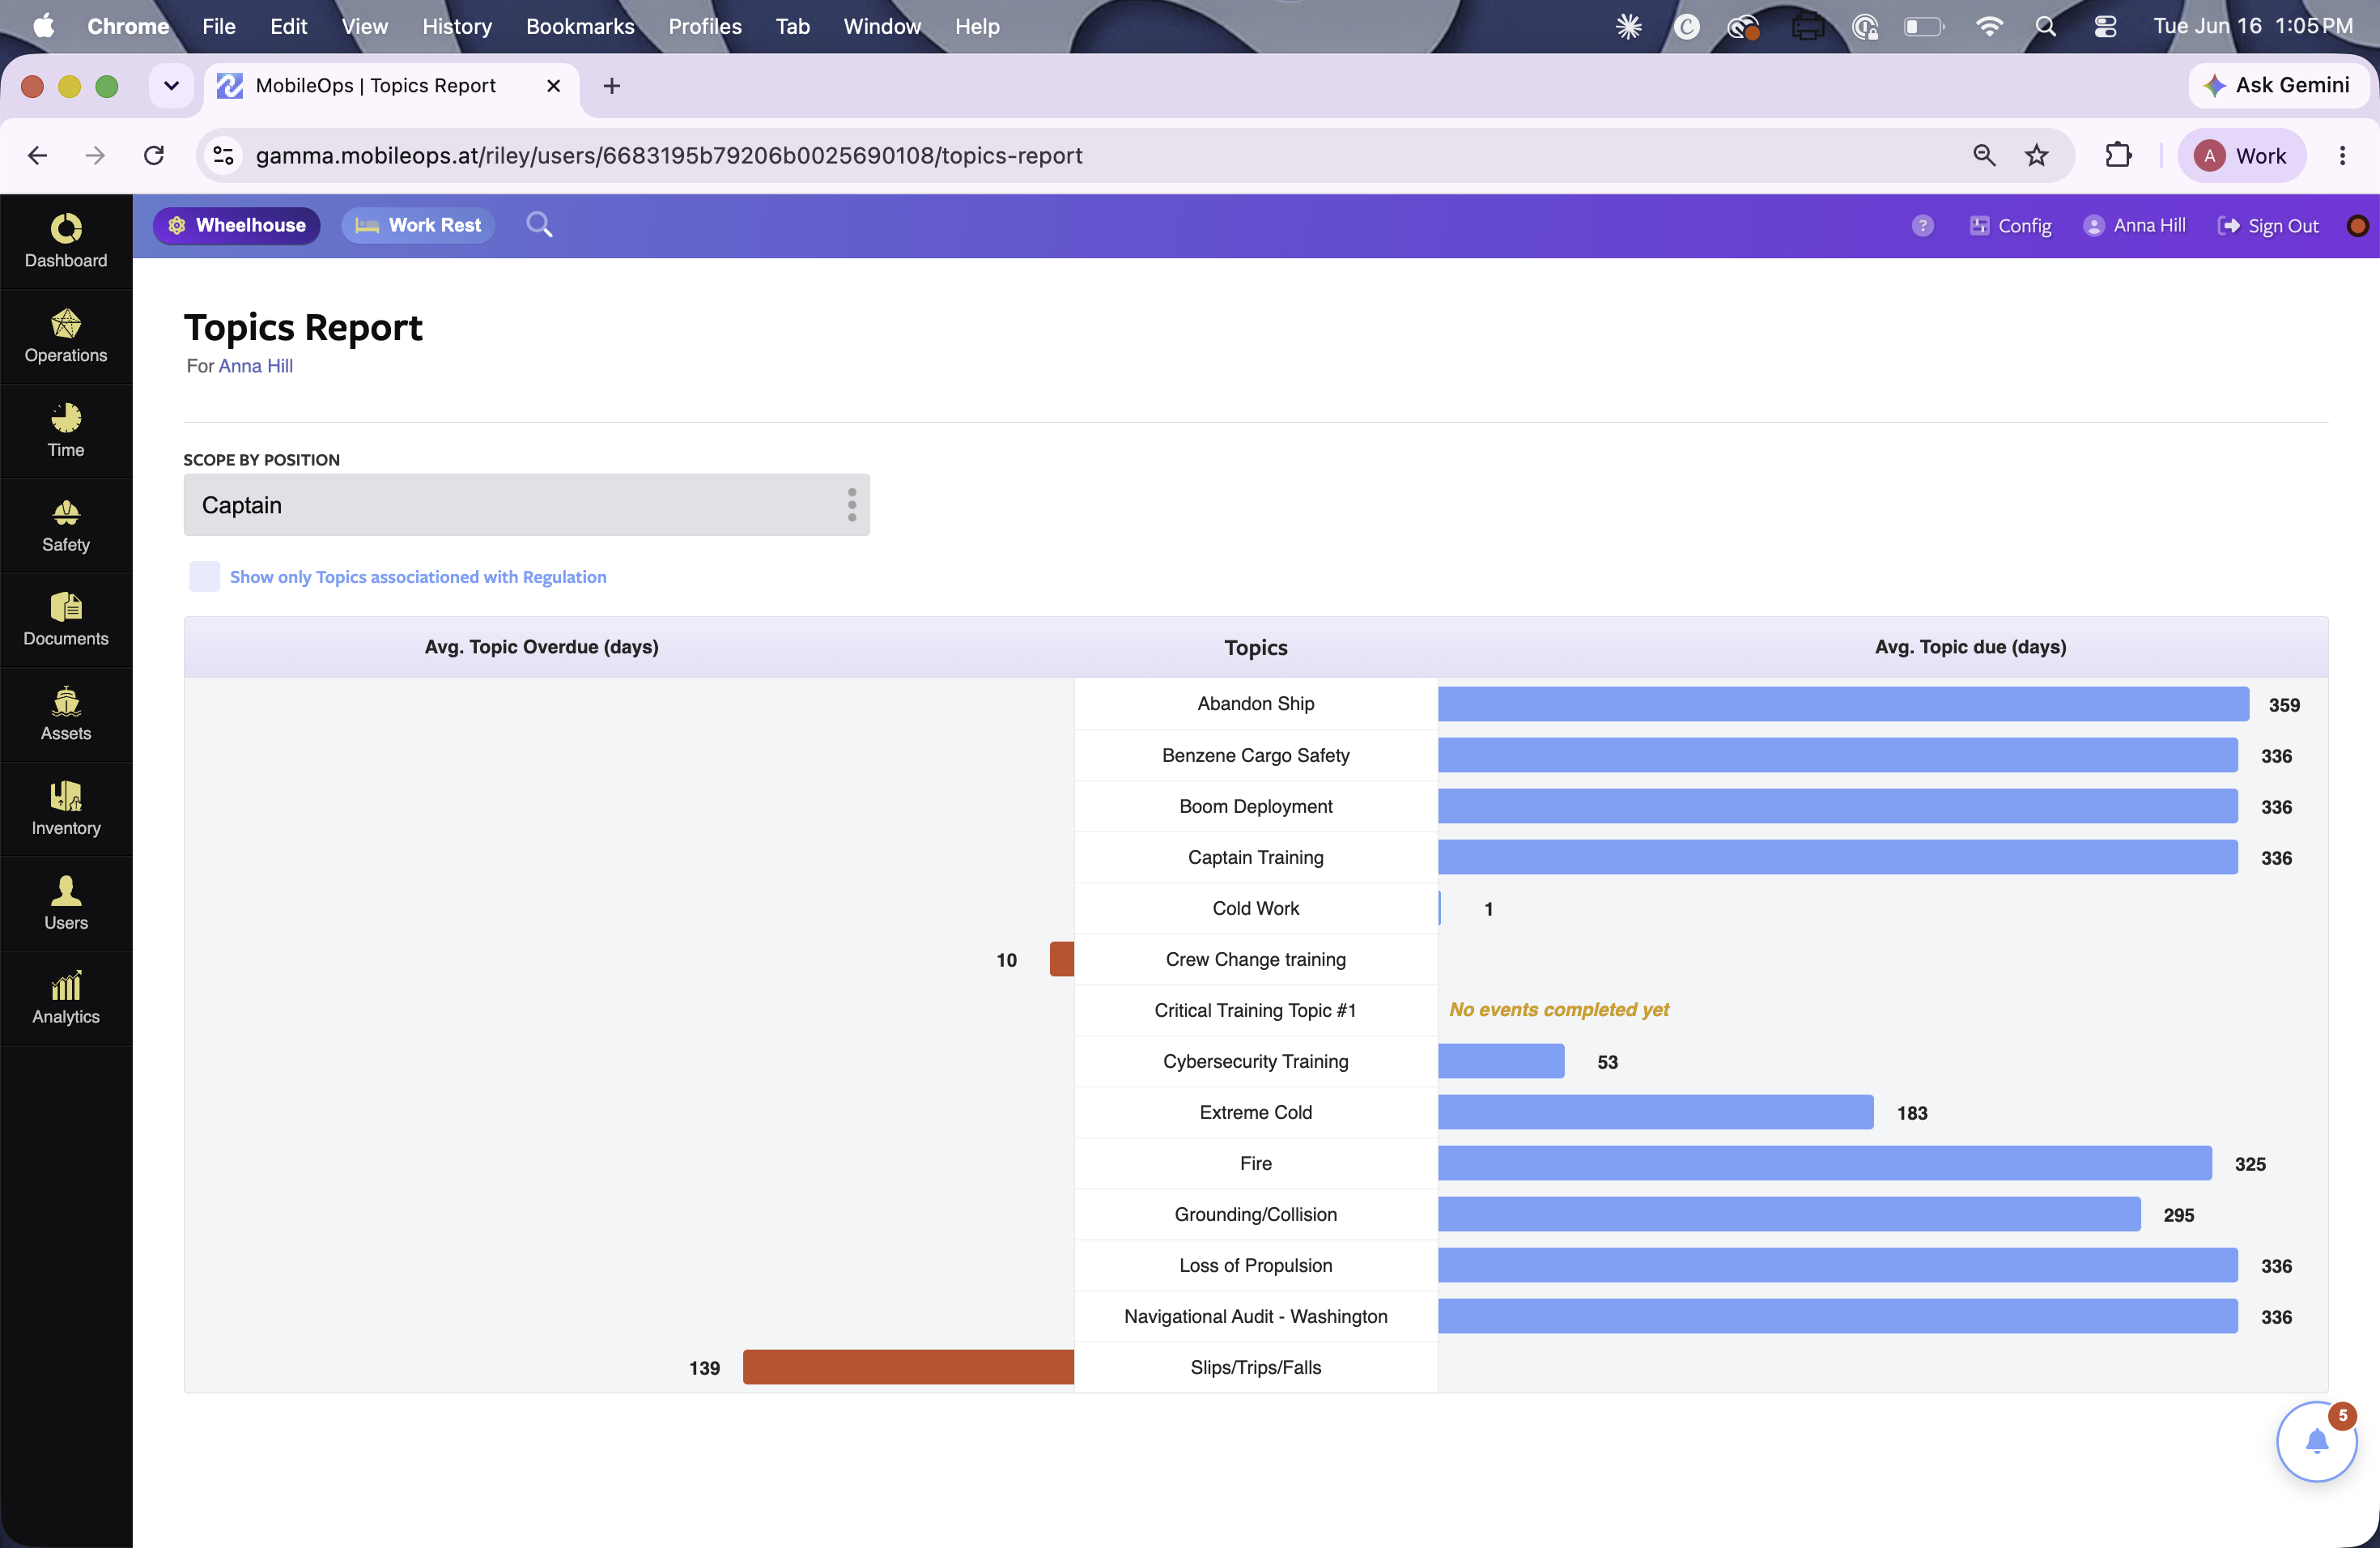
Task: Open macOS Control Center icon
Action: click(x=2105, y=27)
